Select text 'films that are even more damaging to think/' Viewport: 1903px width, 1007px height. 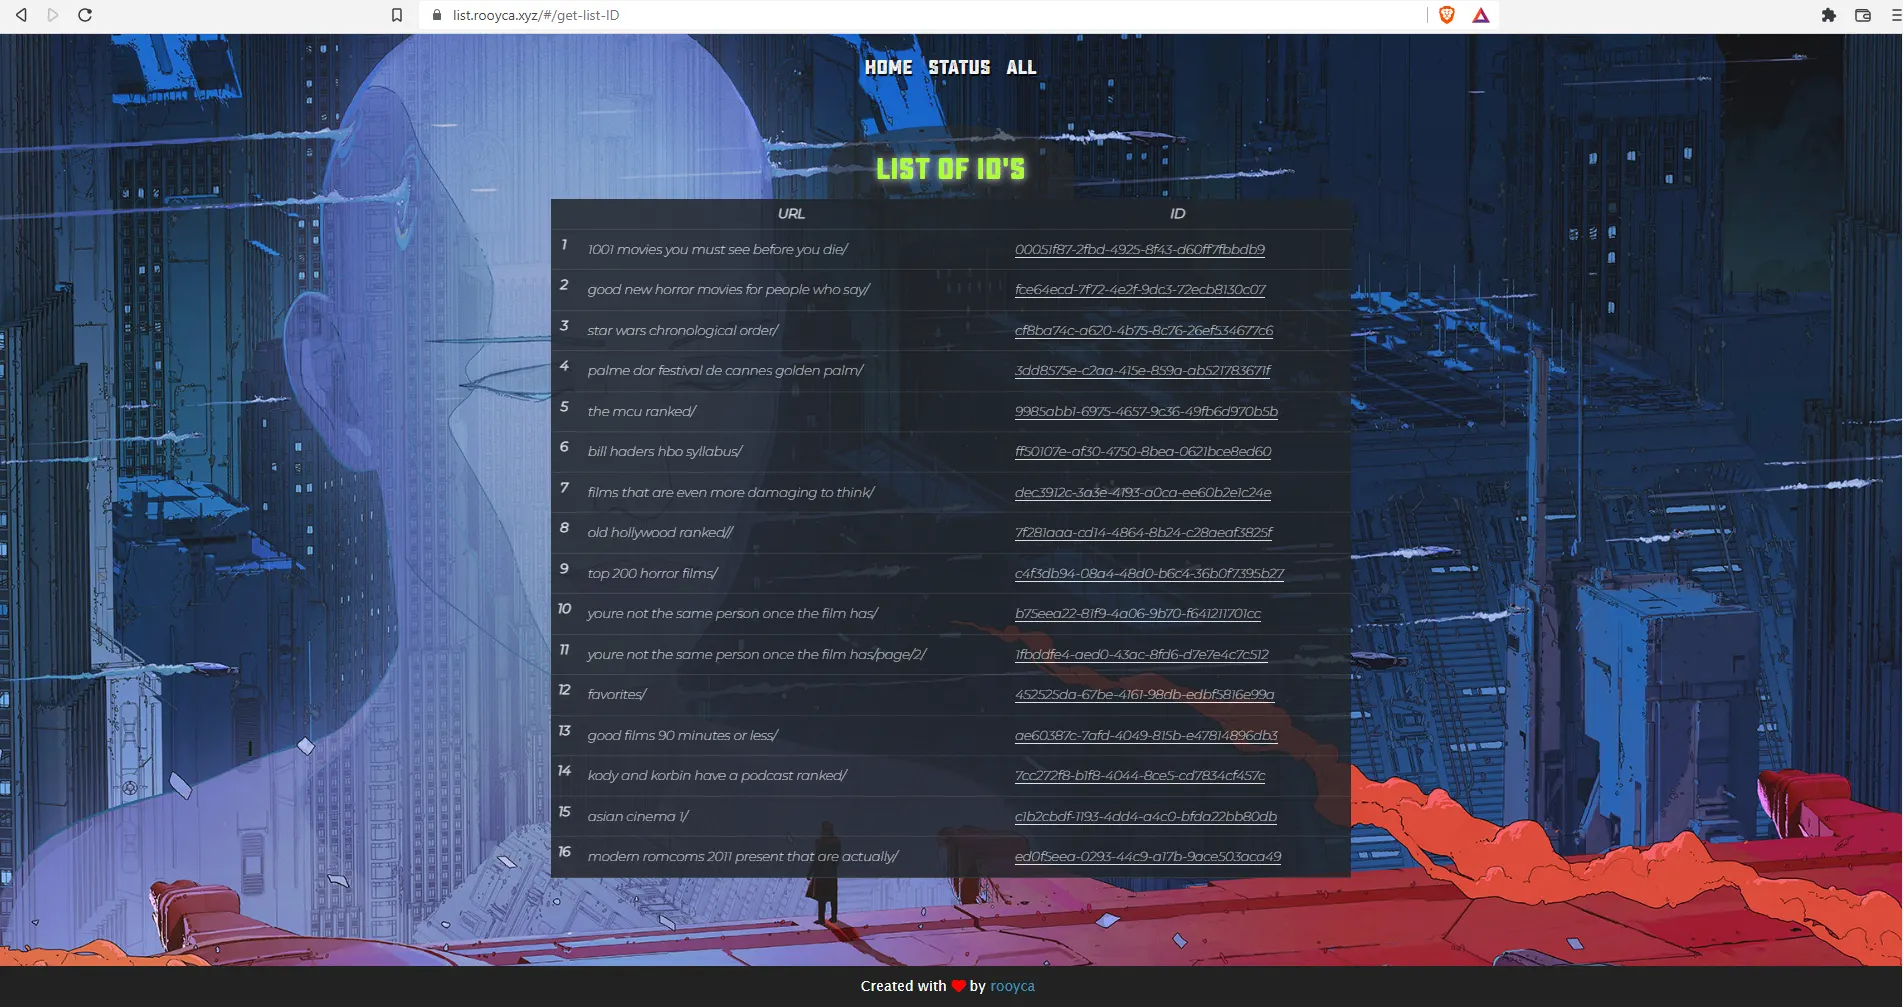tap(730, 493)
